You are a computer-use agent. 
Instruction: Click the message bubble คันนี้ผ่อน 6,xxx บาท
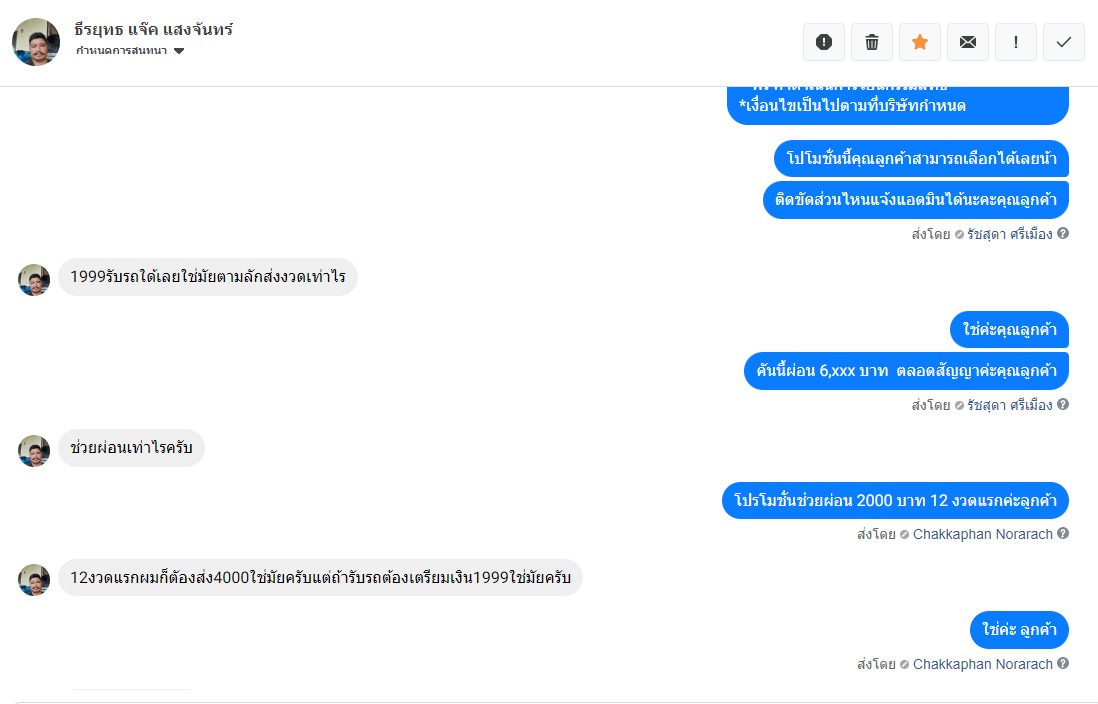[906, 371]
